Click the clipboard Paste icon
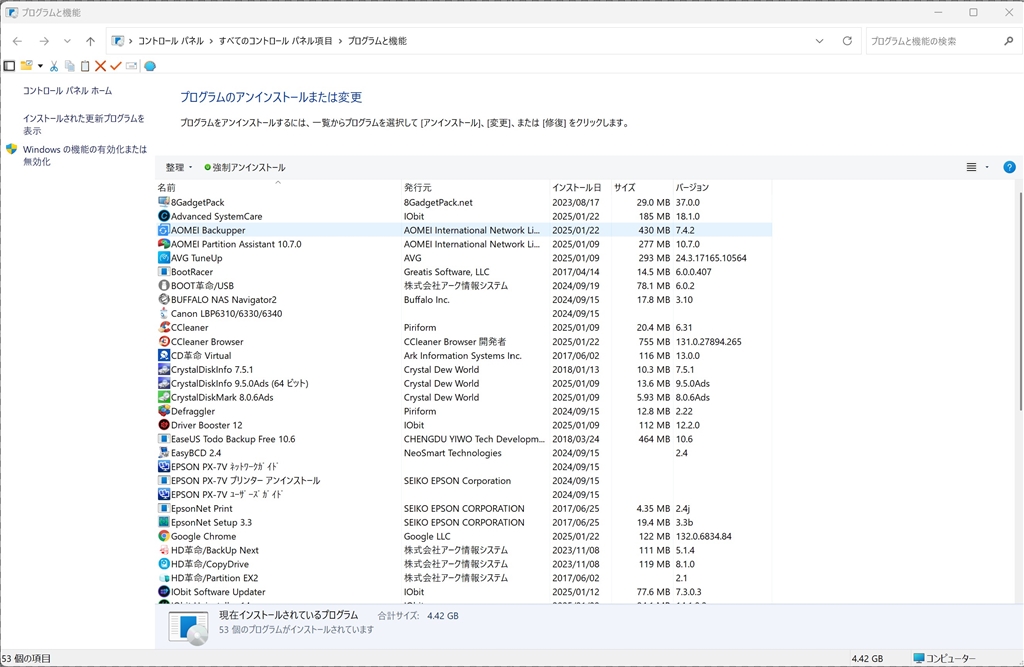The image size is (1024, 667). [85, 66]
